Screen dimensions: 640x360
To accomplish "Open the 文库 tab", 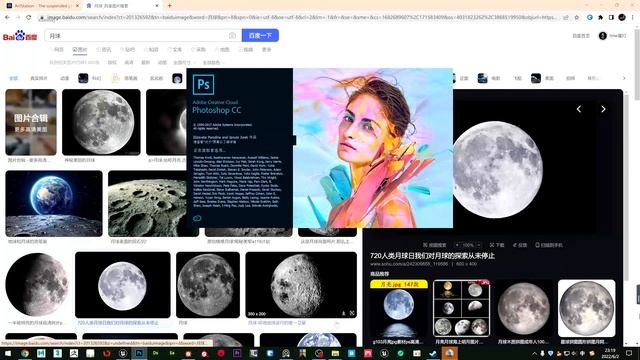I will pos(175,49).
